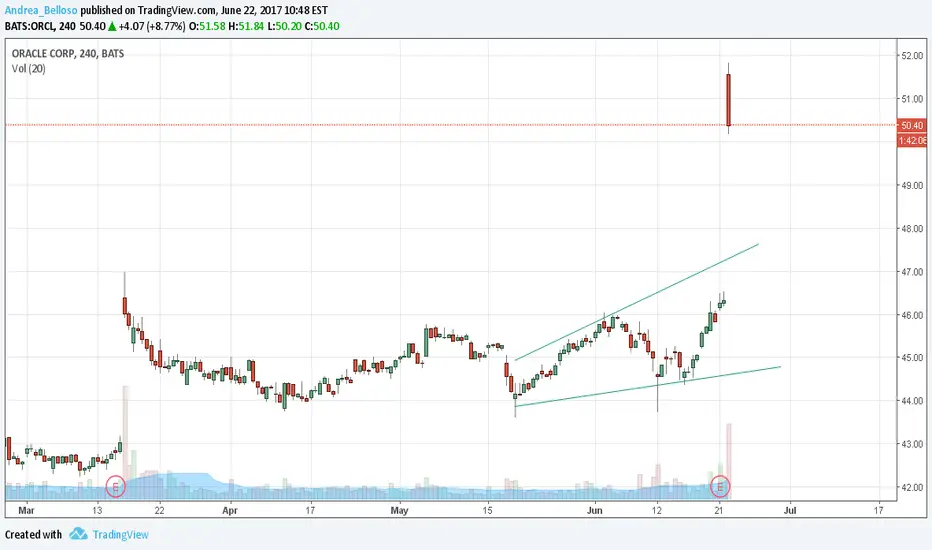The image size is (932, 550).
Task: Click the 51.00 price axis label
Action: [x=912, y=99]
